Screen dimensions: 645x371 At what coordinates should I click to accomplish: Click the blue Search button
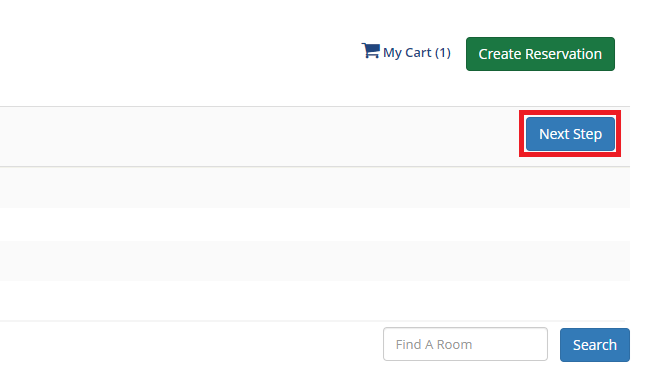click(x=594, y=345)
